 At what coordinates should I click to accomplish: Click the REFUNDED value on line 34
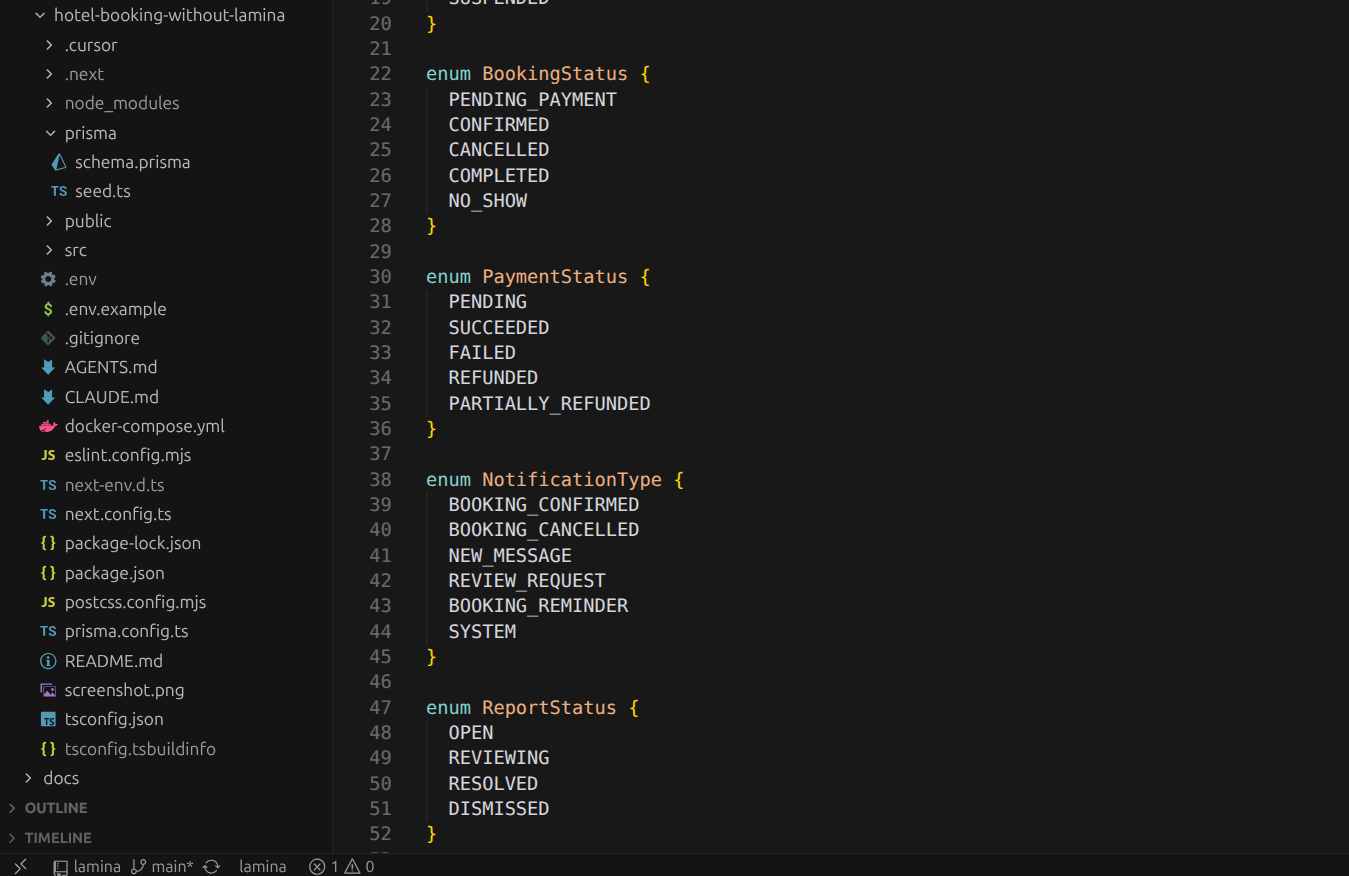coord(493,377)
